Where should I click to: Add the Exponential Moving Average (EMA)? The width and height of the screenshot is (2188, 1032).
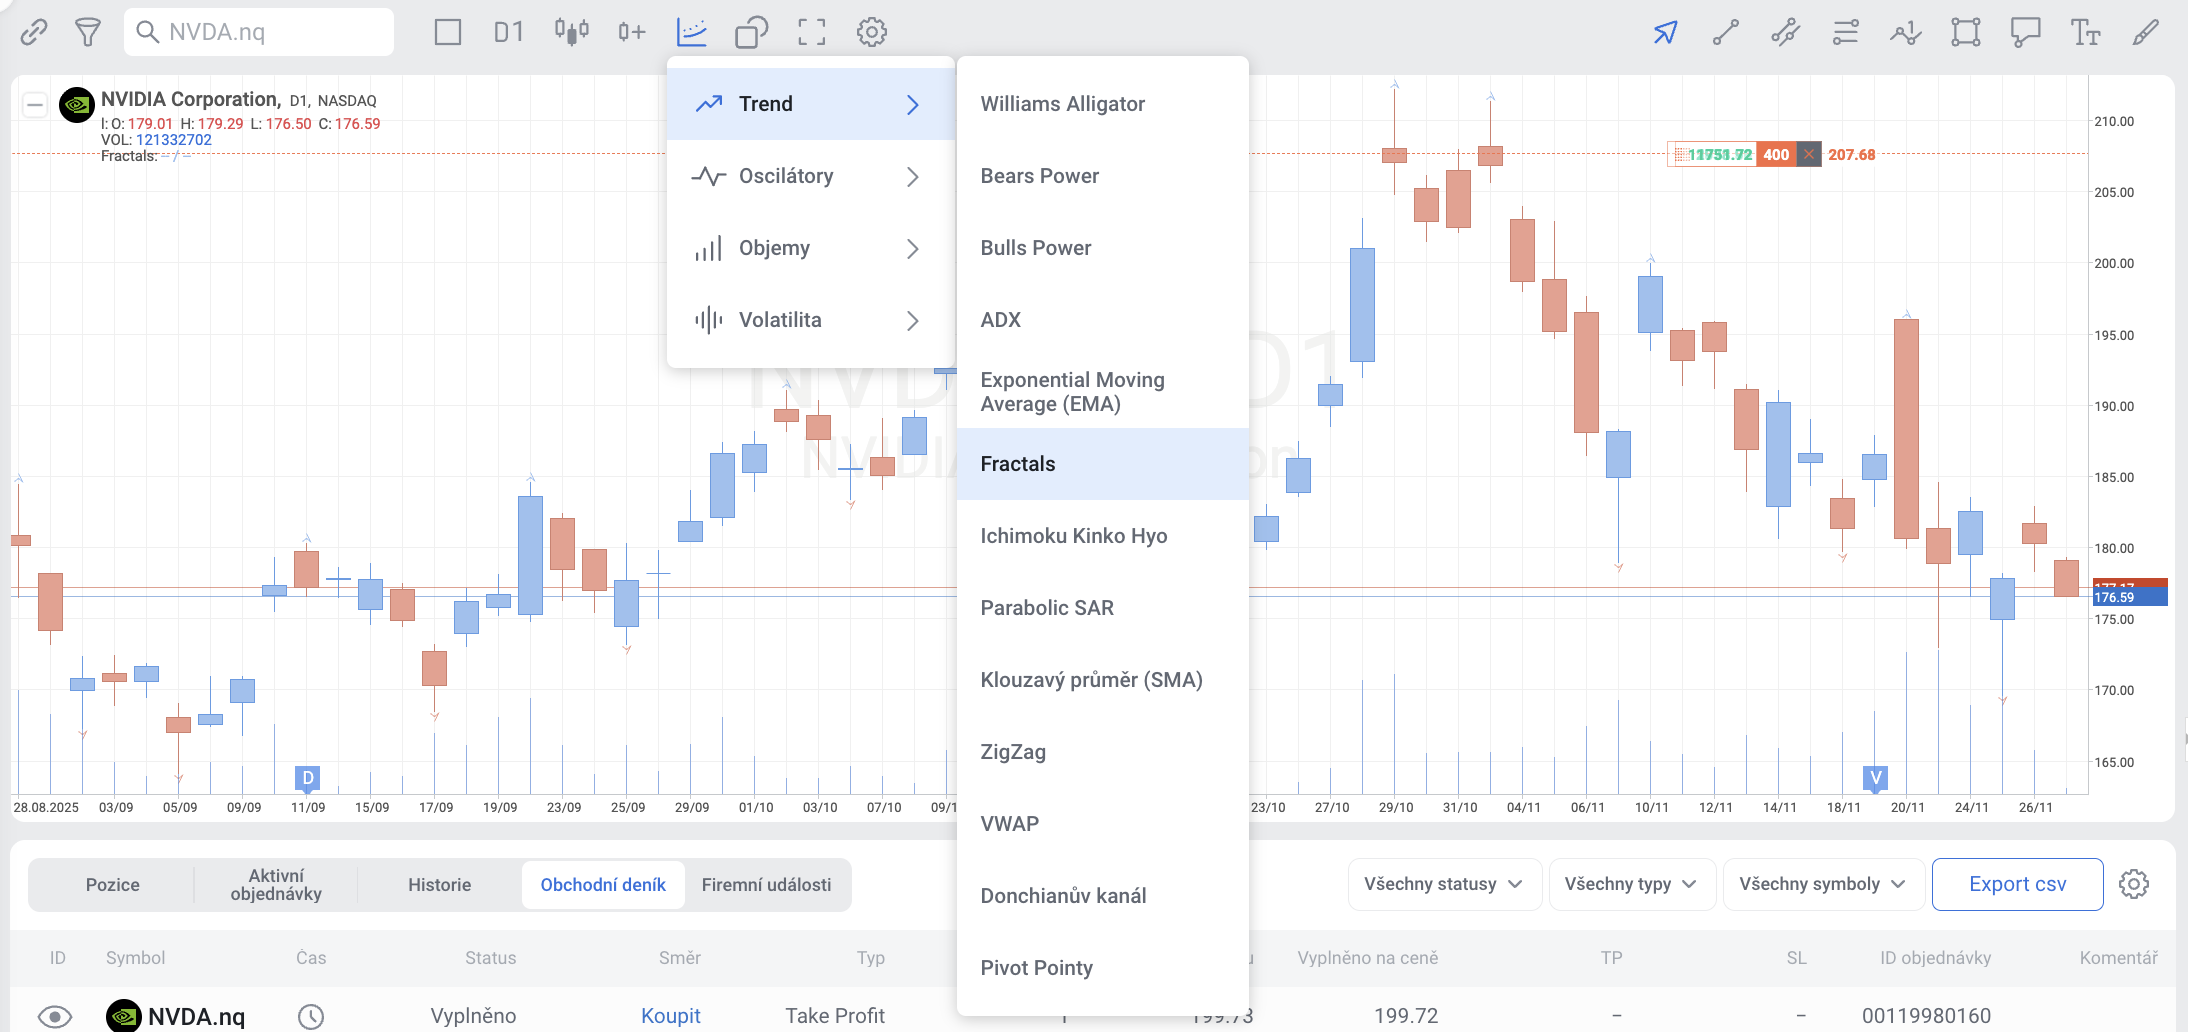[x=1103, y=392]
